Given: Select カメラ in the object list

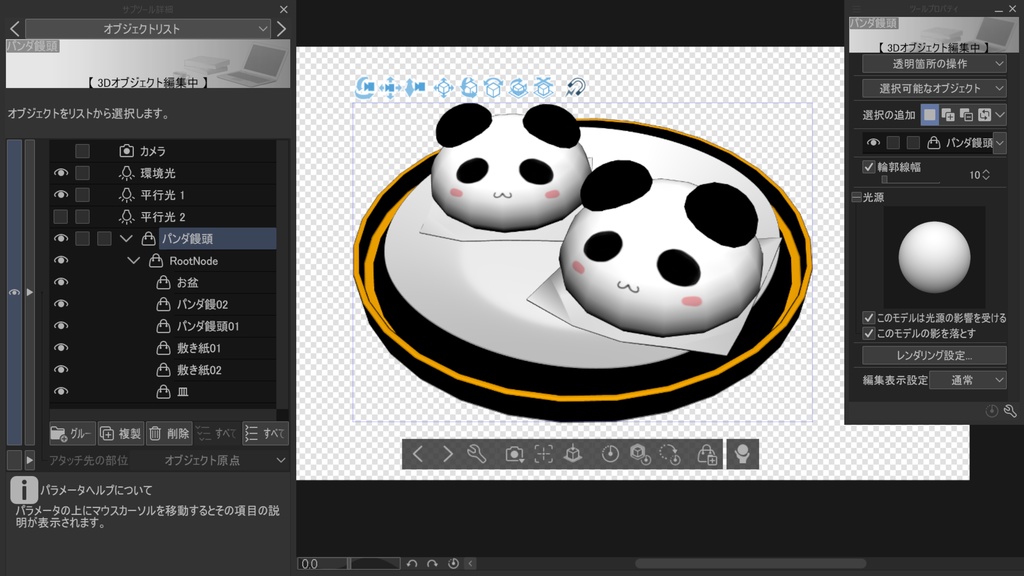Looking at the screenshot, I should 152,151.
